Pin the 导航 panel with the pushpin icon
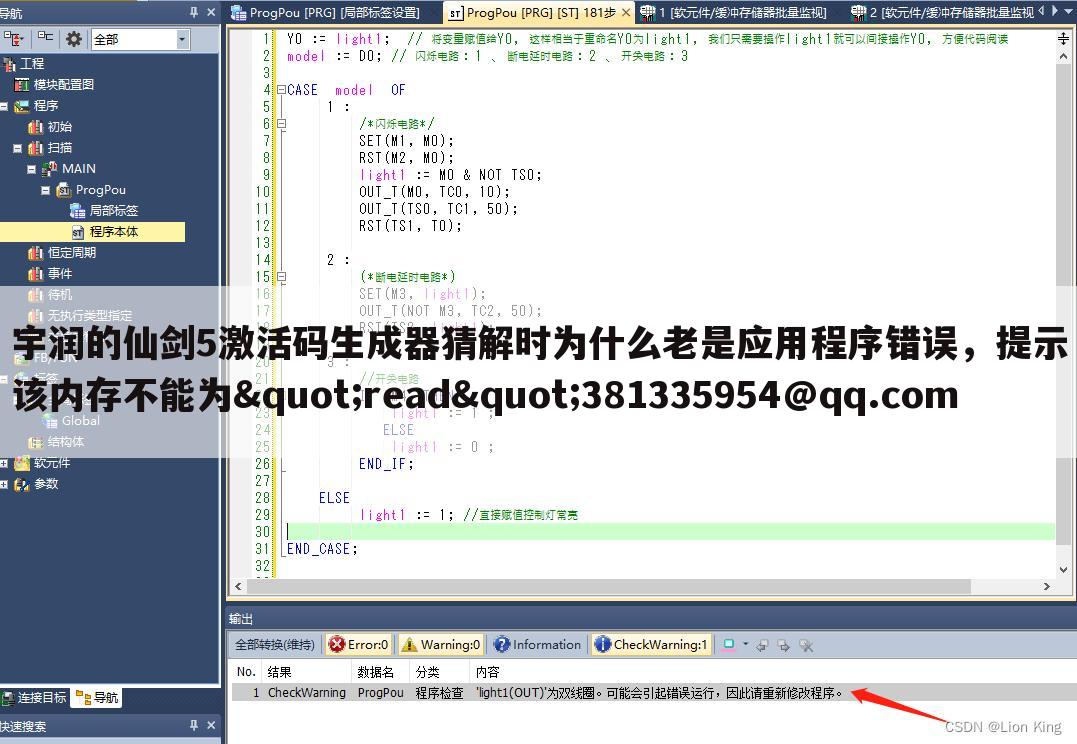 [x=194, y=12]
